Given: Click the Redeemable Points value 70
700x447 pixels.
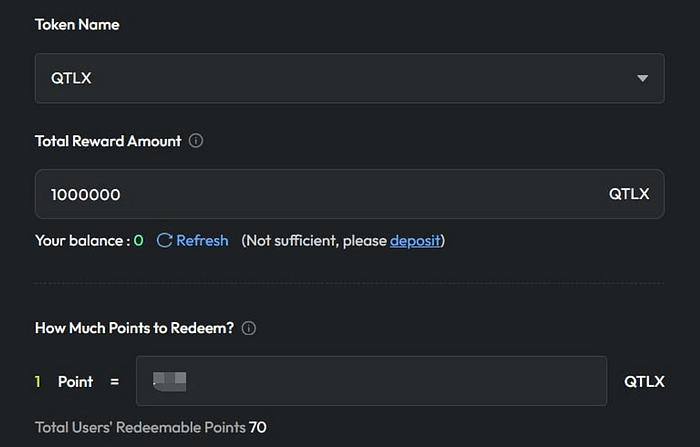Looking at the screenshot, I should pos(258,428).
